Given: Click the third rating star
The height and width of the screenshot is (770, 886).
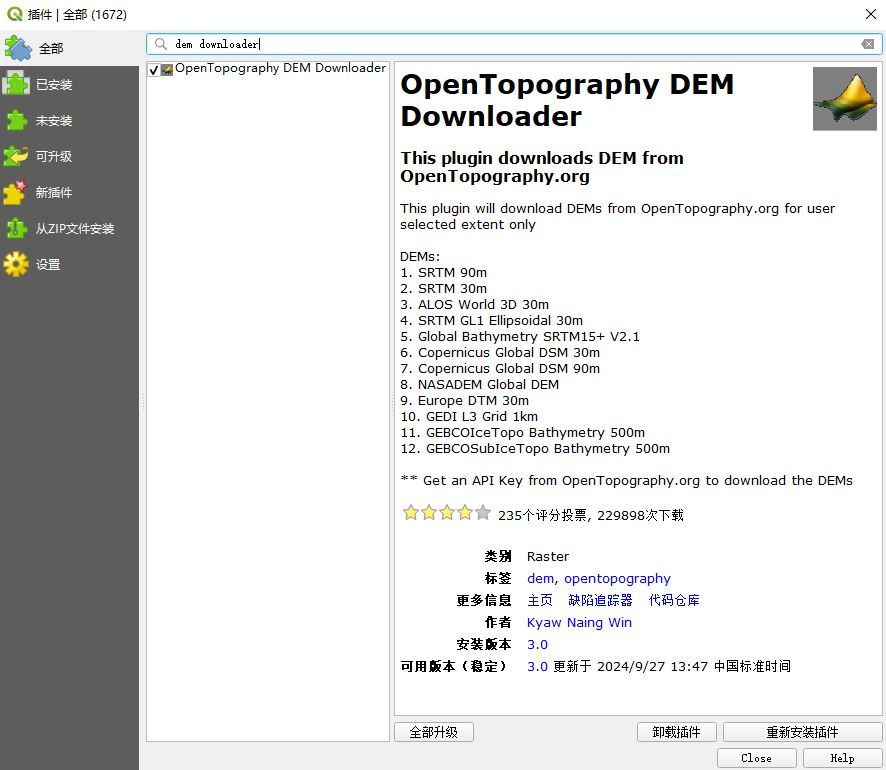Looking at the screenshot, I should point(447,513).
